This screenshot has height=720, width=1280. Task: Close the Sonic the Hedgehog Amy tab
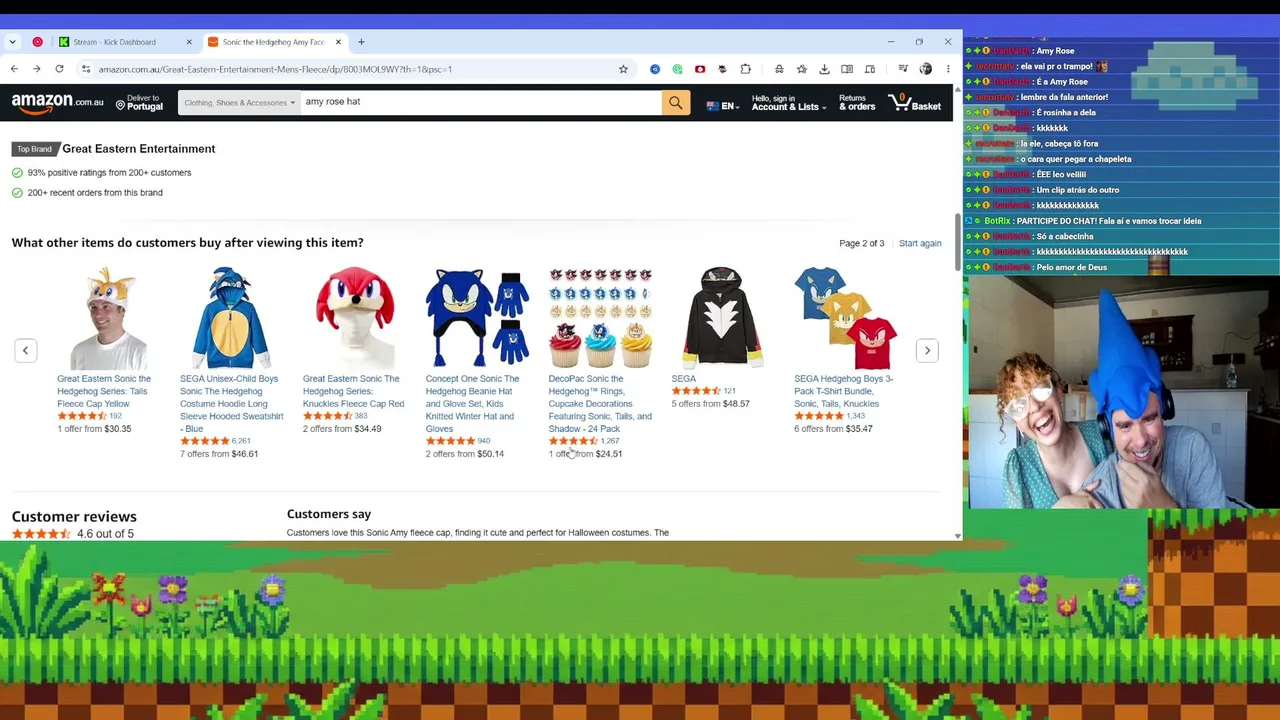click(x=338, y=42)
